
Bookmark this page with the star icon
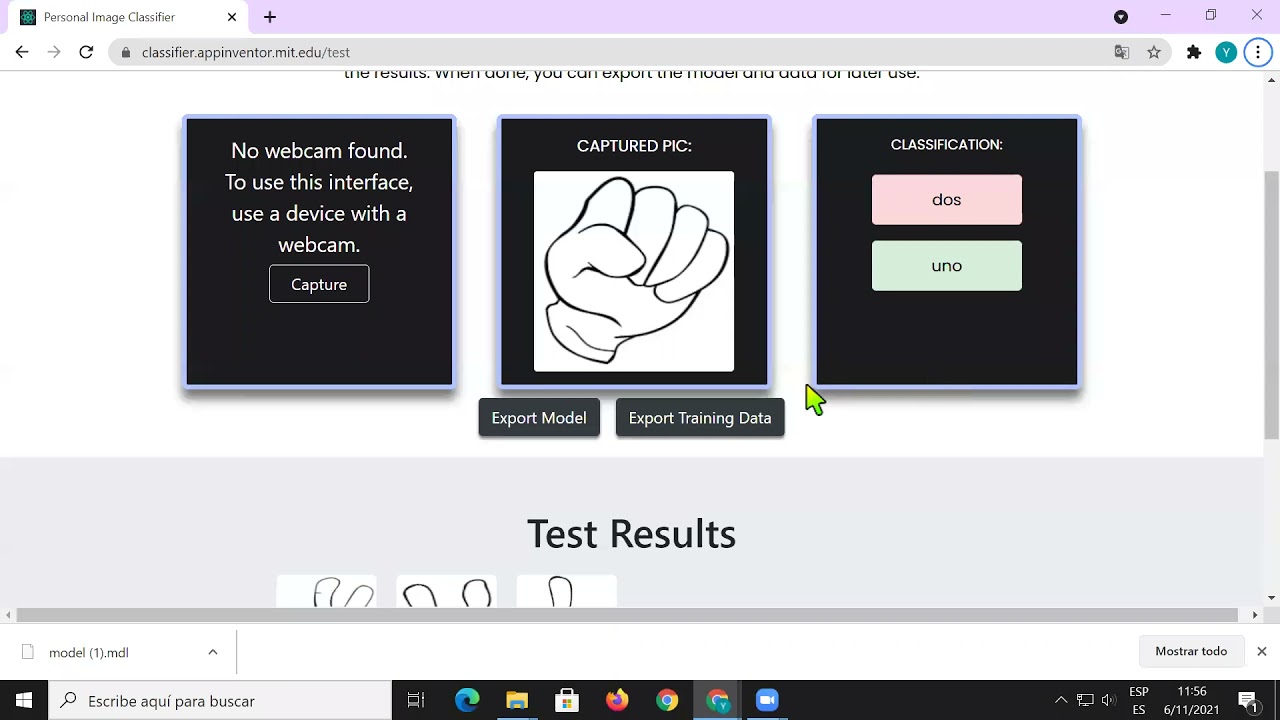click(1154, 53)
